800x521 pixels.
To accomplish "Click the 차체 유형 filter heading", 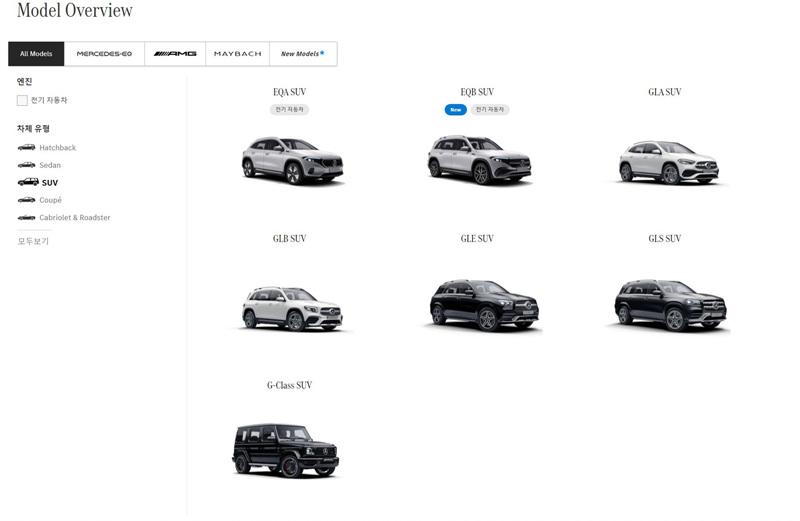I will [33, 128].
